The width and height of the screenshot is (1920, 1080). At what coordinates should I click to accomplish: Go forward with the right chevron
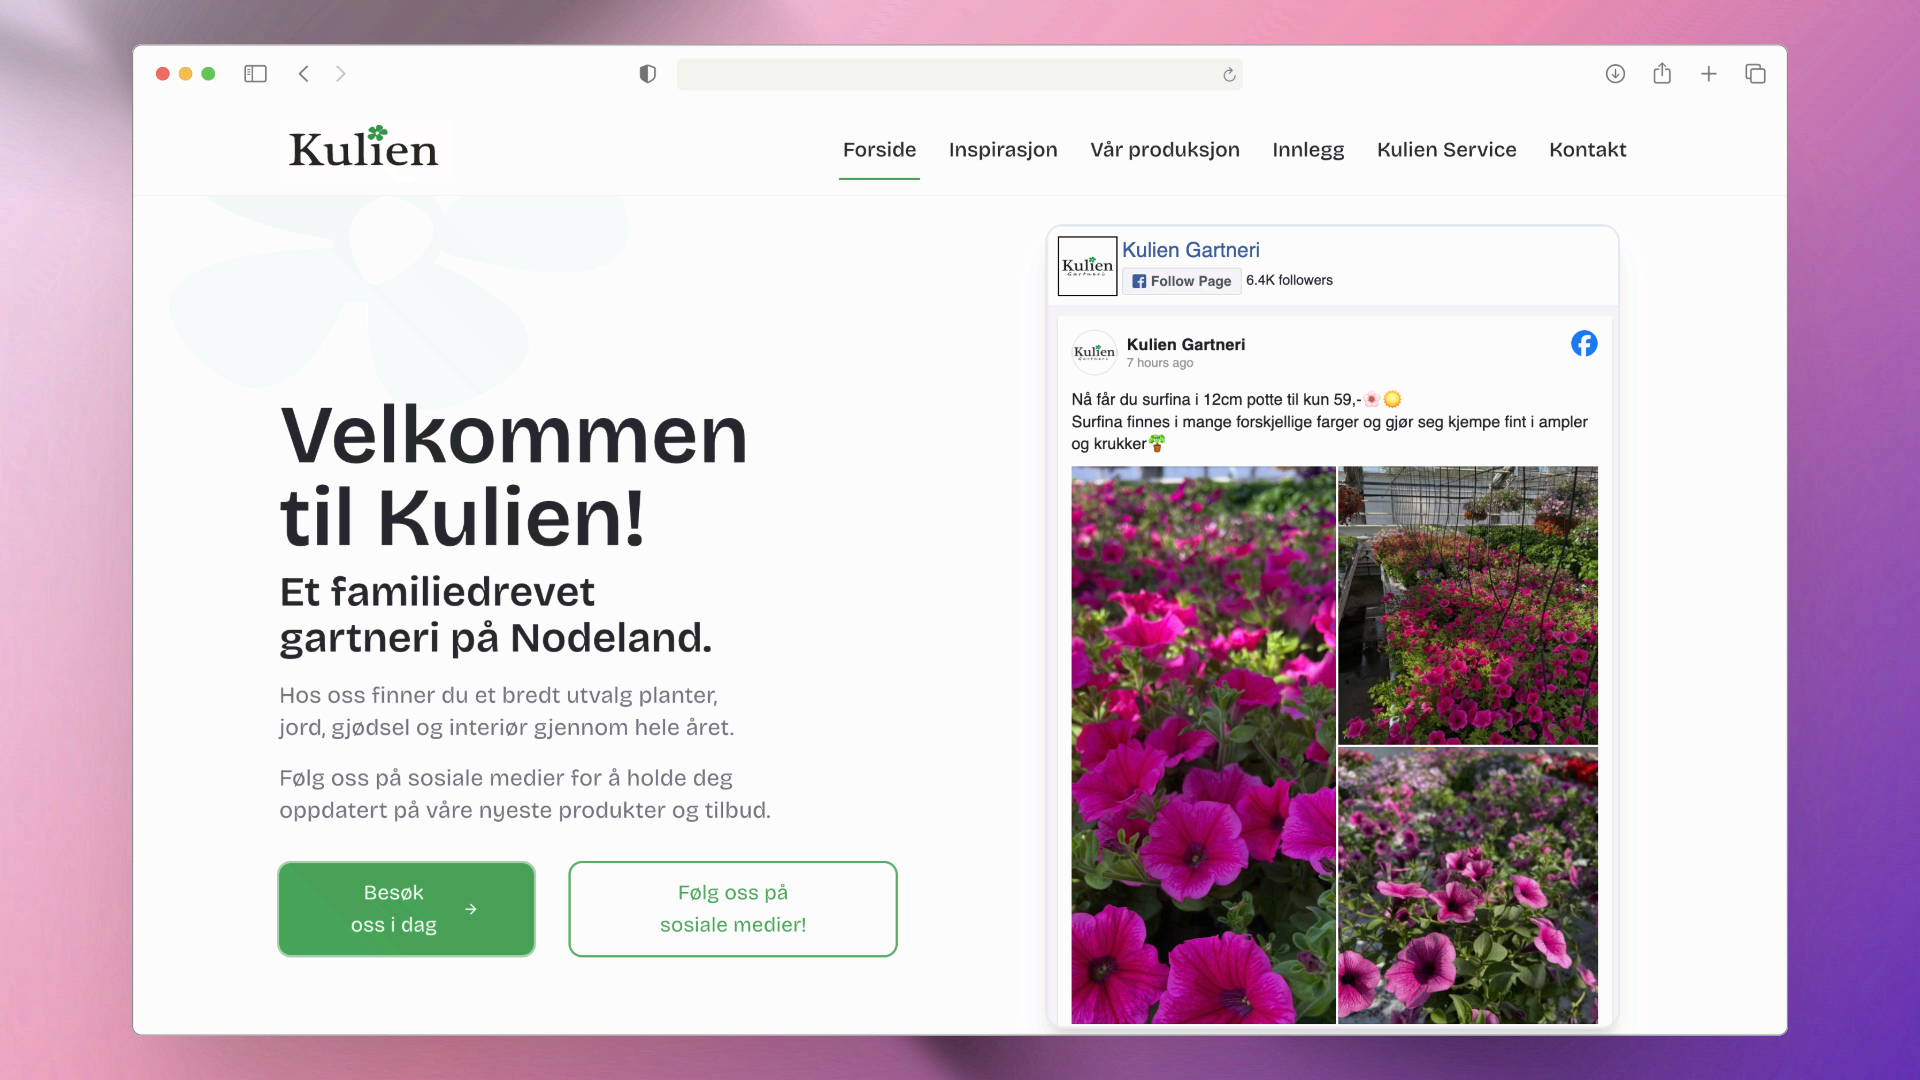341,74
